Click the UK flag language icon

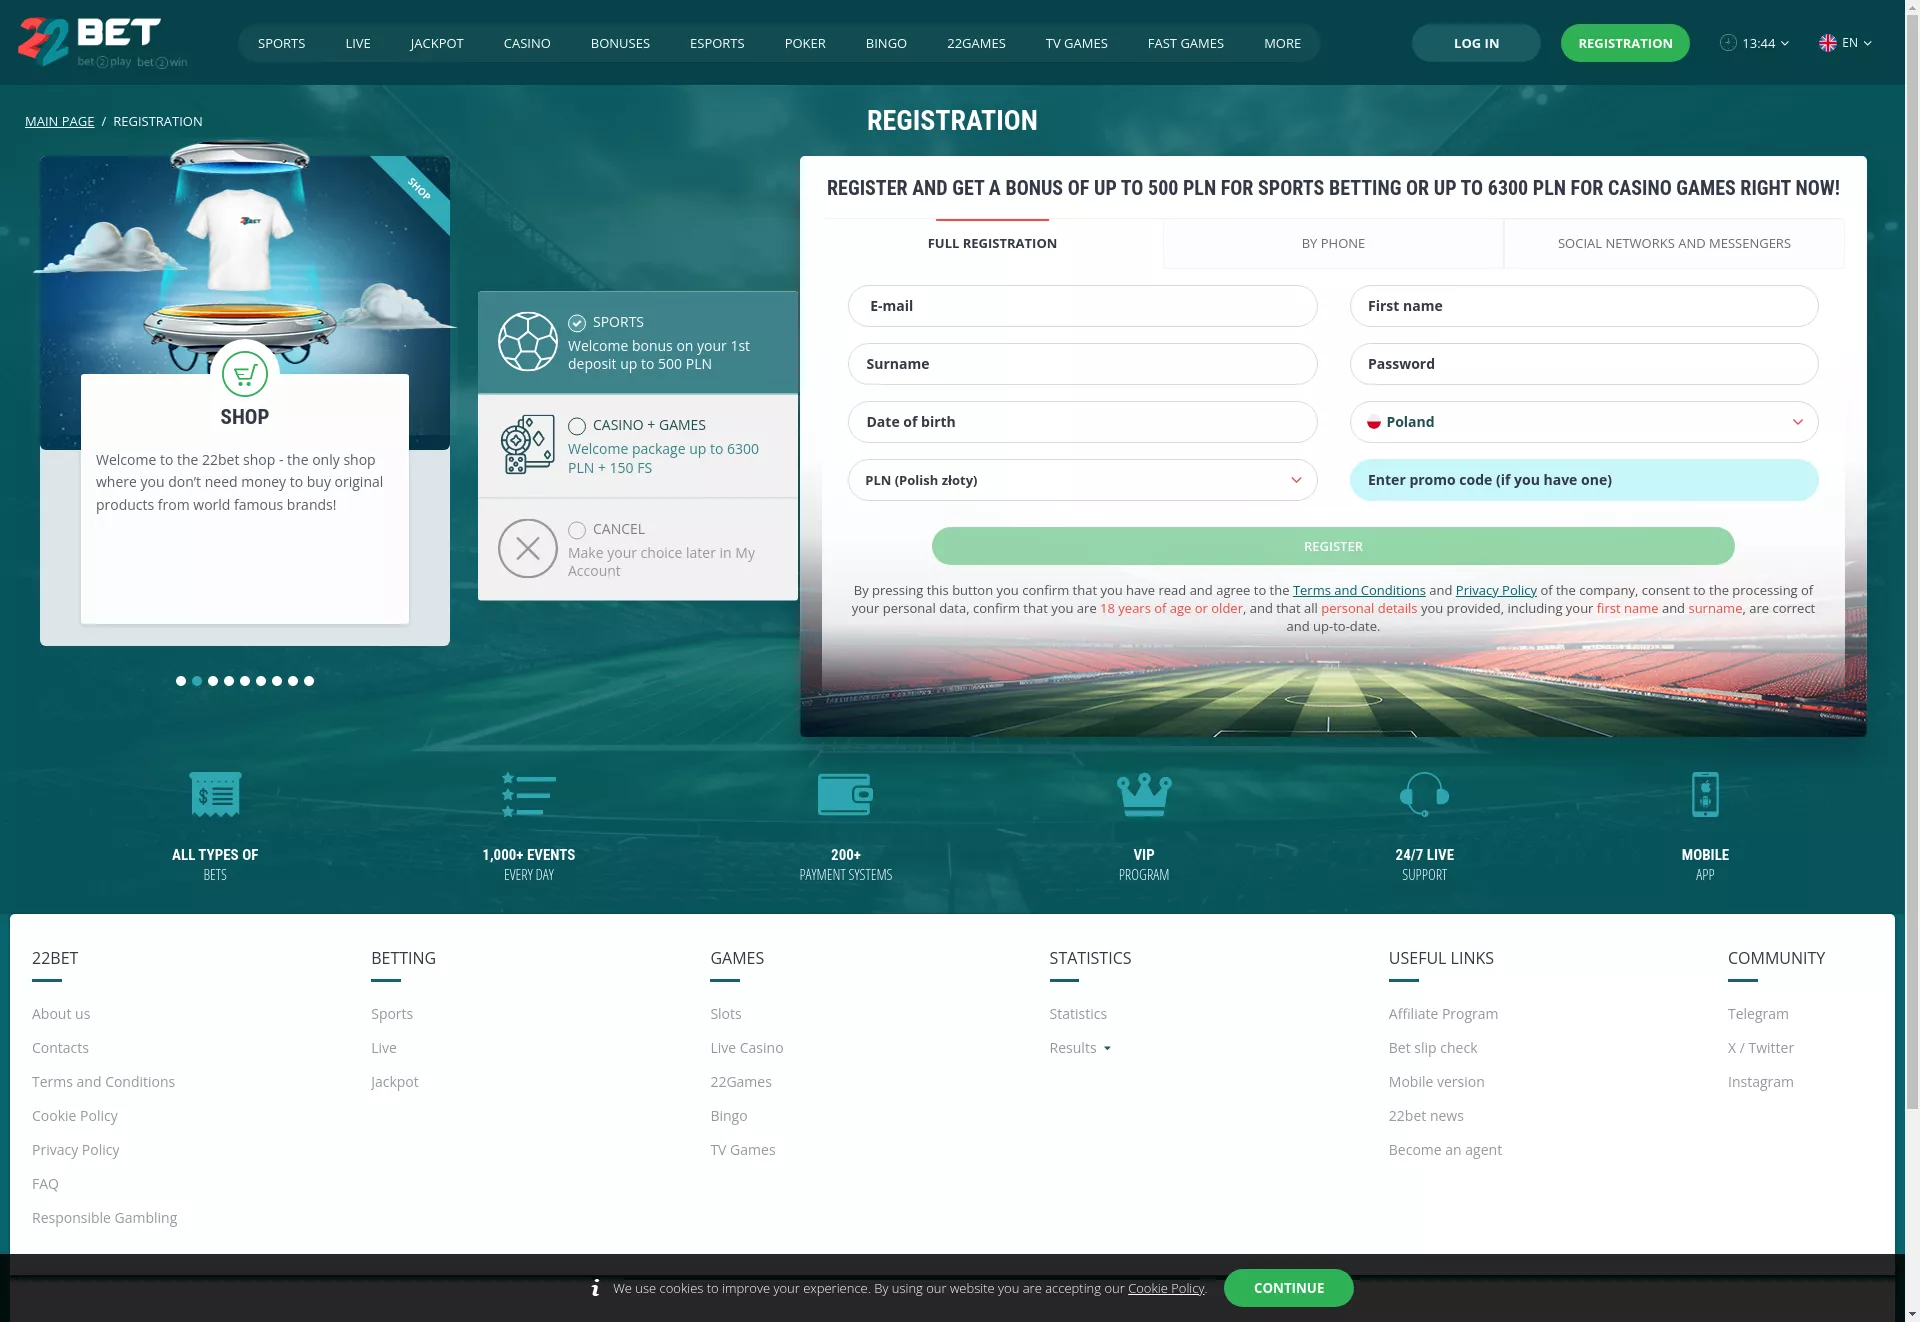1828,43
